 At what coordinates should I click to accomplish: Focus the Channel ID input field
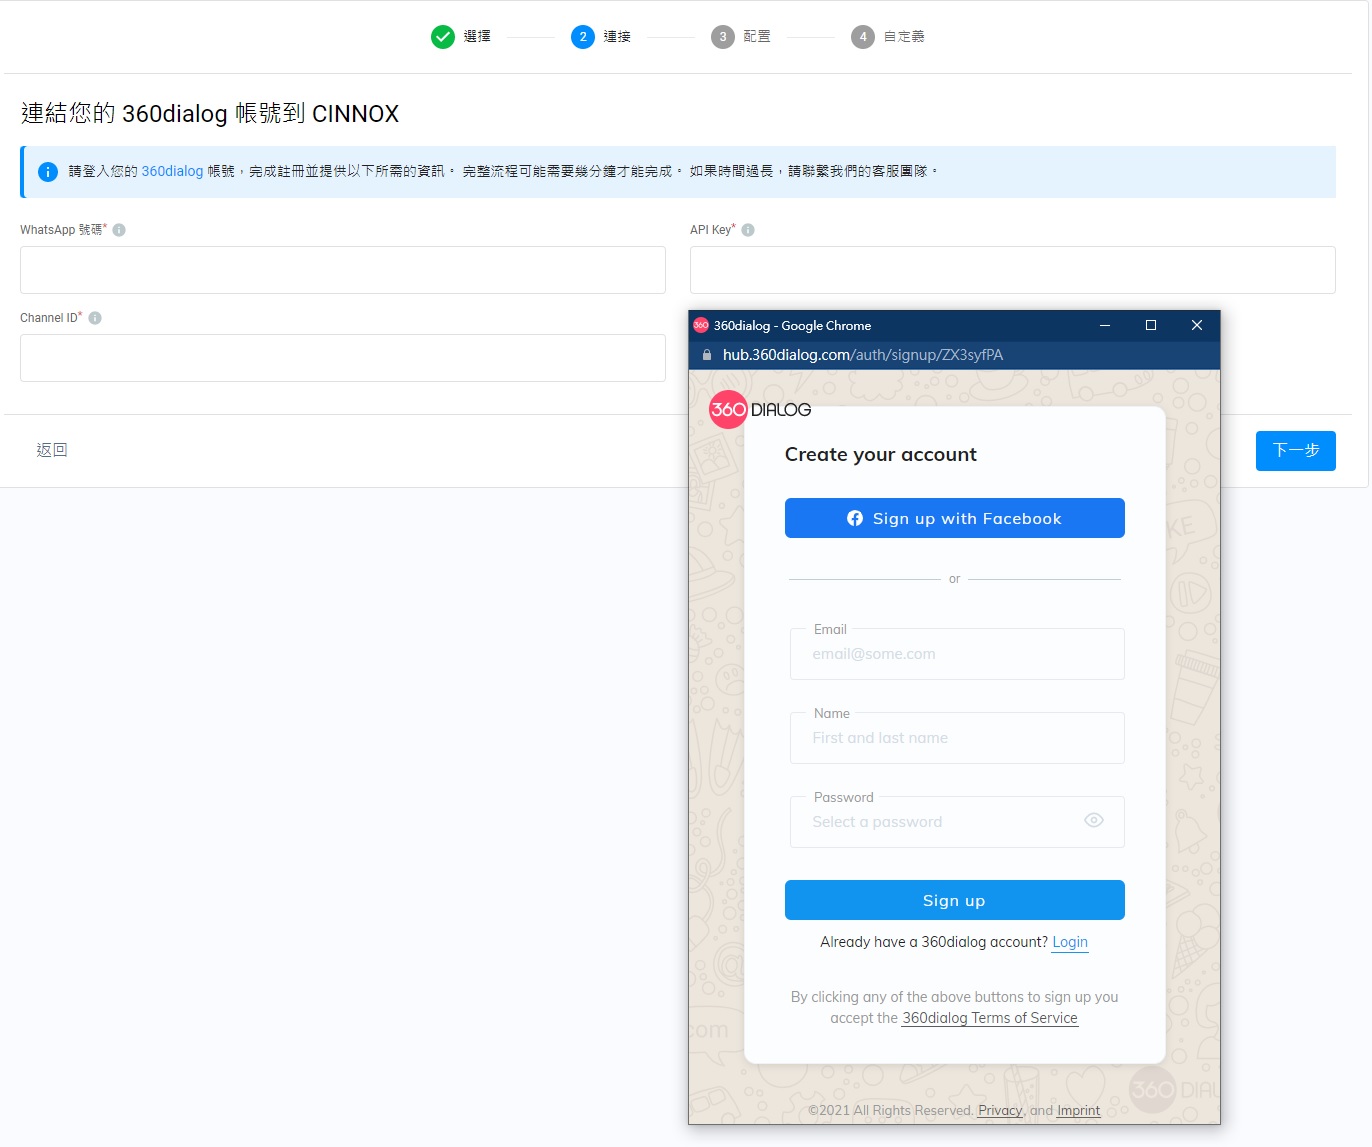pos(343,358)
